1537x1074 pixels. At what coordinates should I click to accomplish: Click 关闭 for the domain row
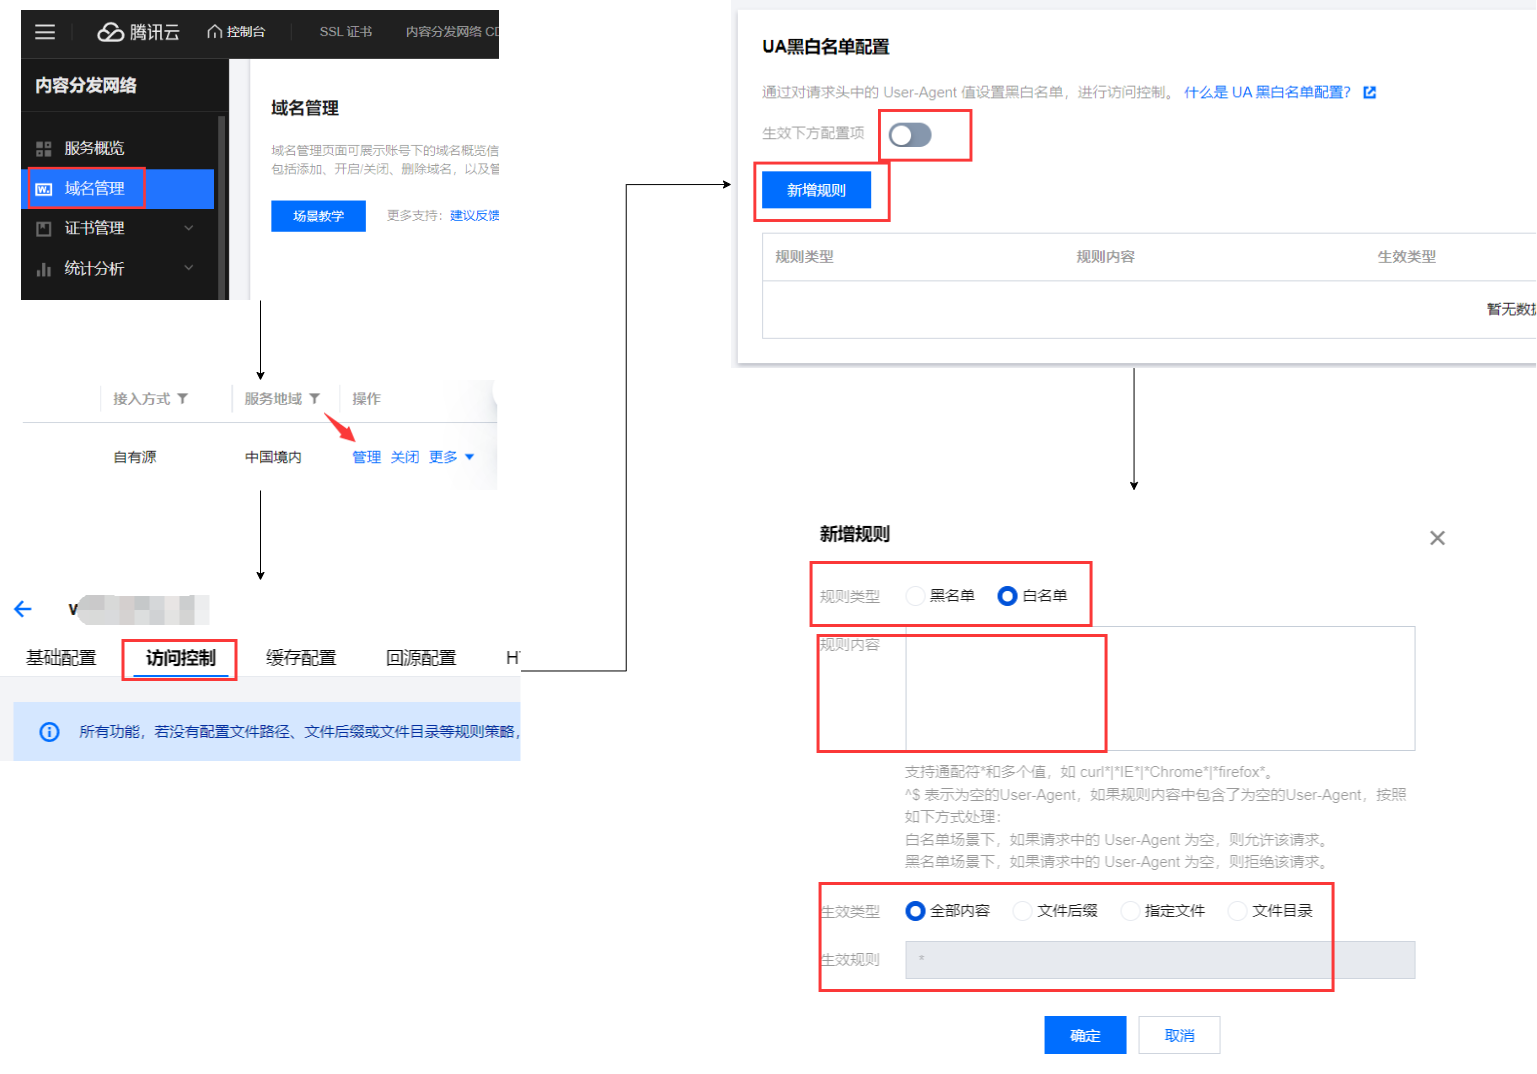[405, 457]
